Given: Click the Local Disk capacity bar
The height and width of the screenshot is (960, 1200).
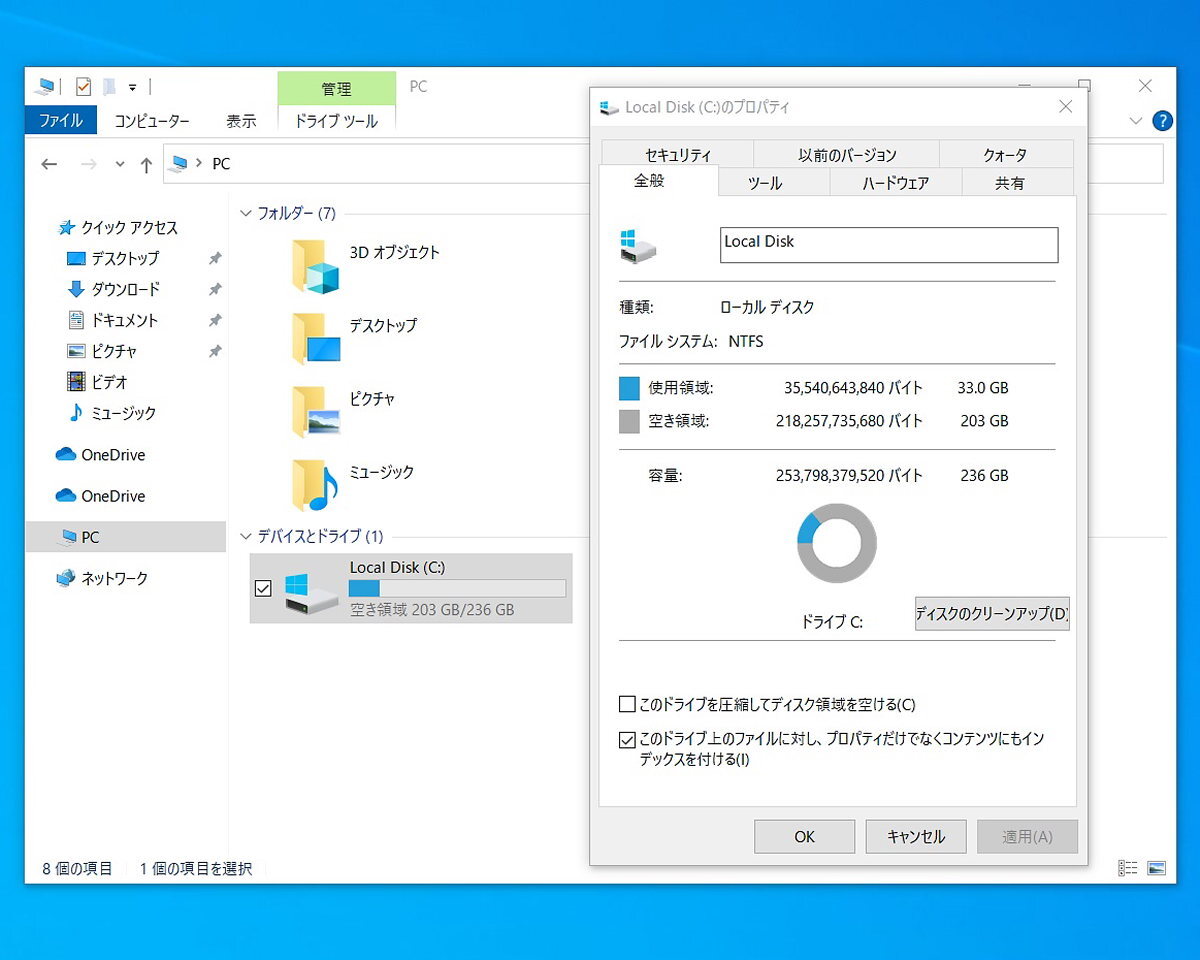Looking at the screenshot, I should [457, 588].
